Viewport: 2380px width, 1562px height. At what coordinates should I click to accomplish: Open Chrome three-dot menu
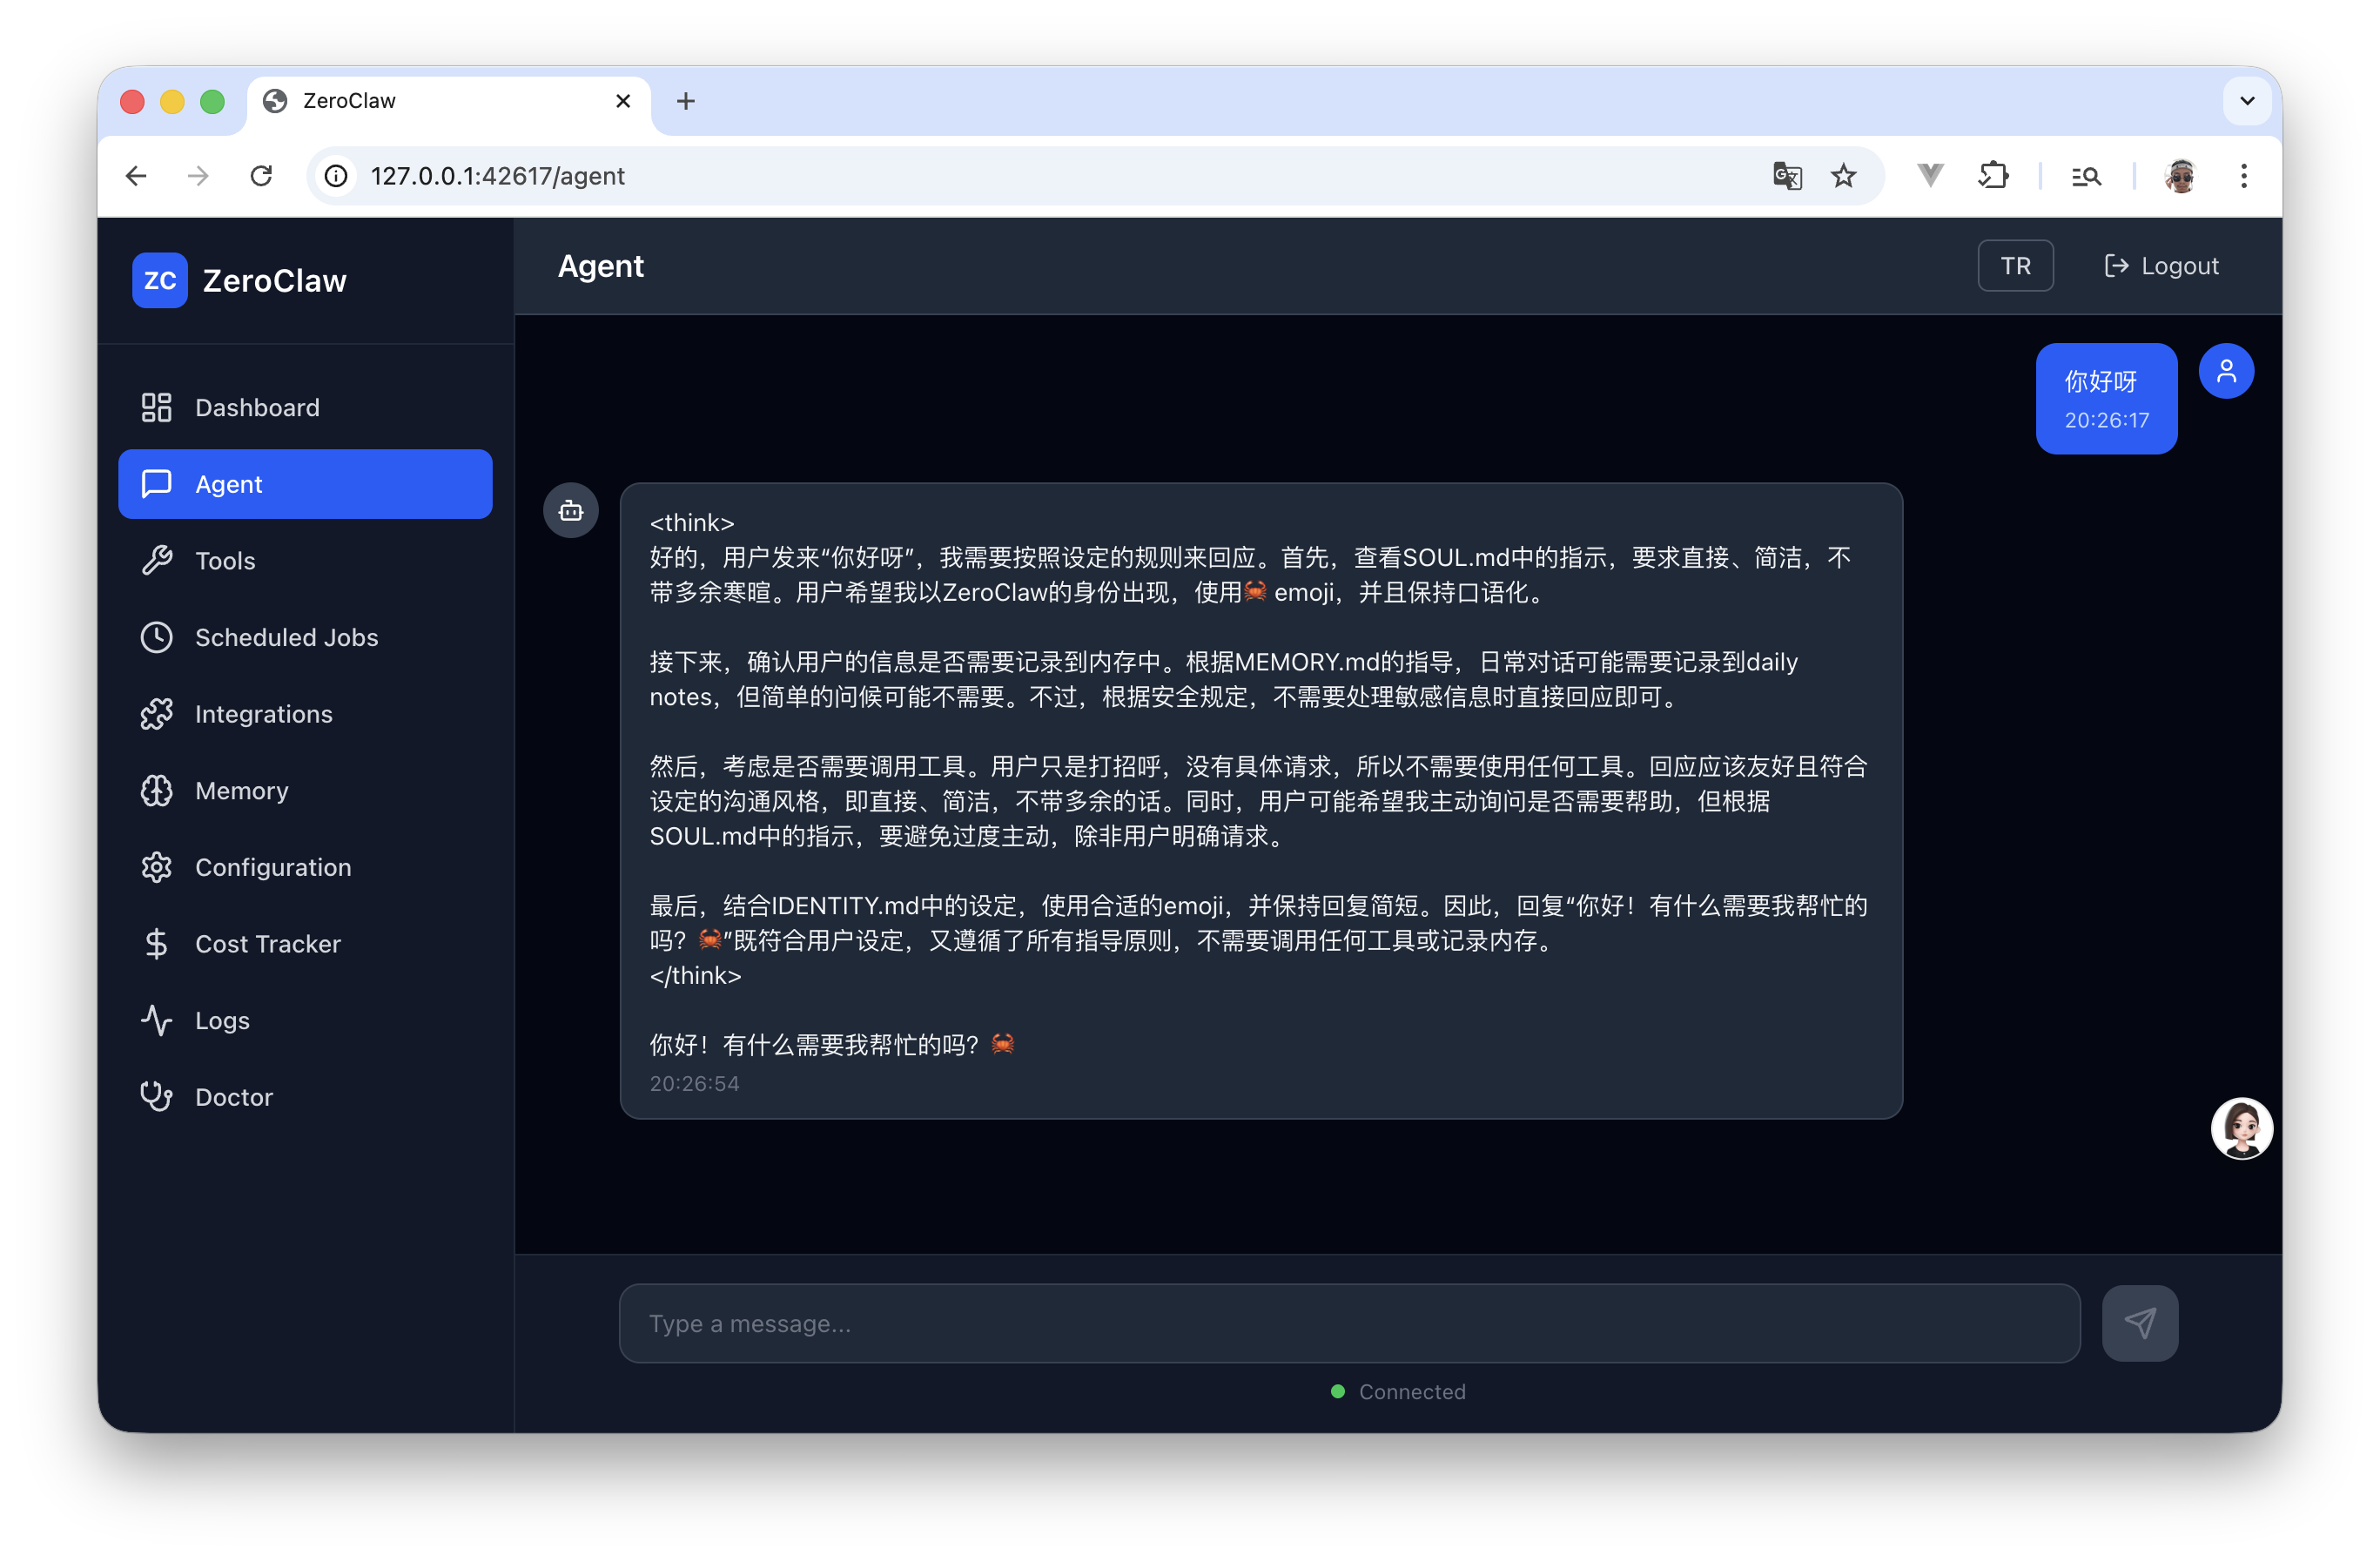point(2243,176)
